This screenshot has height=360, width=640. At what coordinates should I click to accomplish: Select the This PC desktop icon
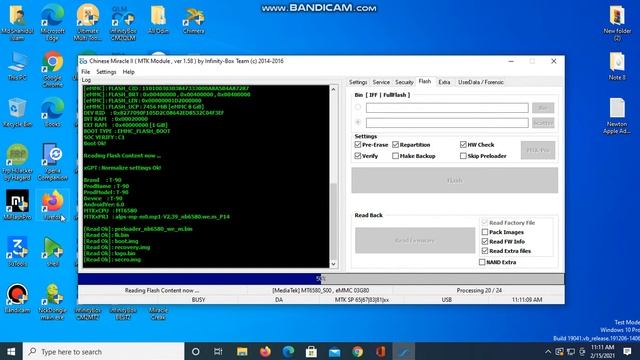click(x=17, y=66)
